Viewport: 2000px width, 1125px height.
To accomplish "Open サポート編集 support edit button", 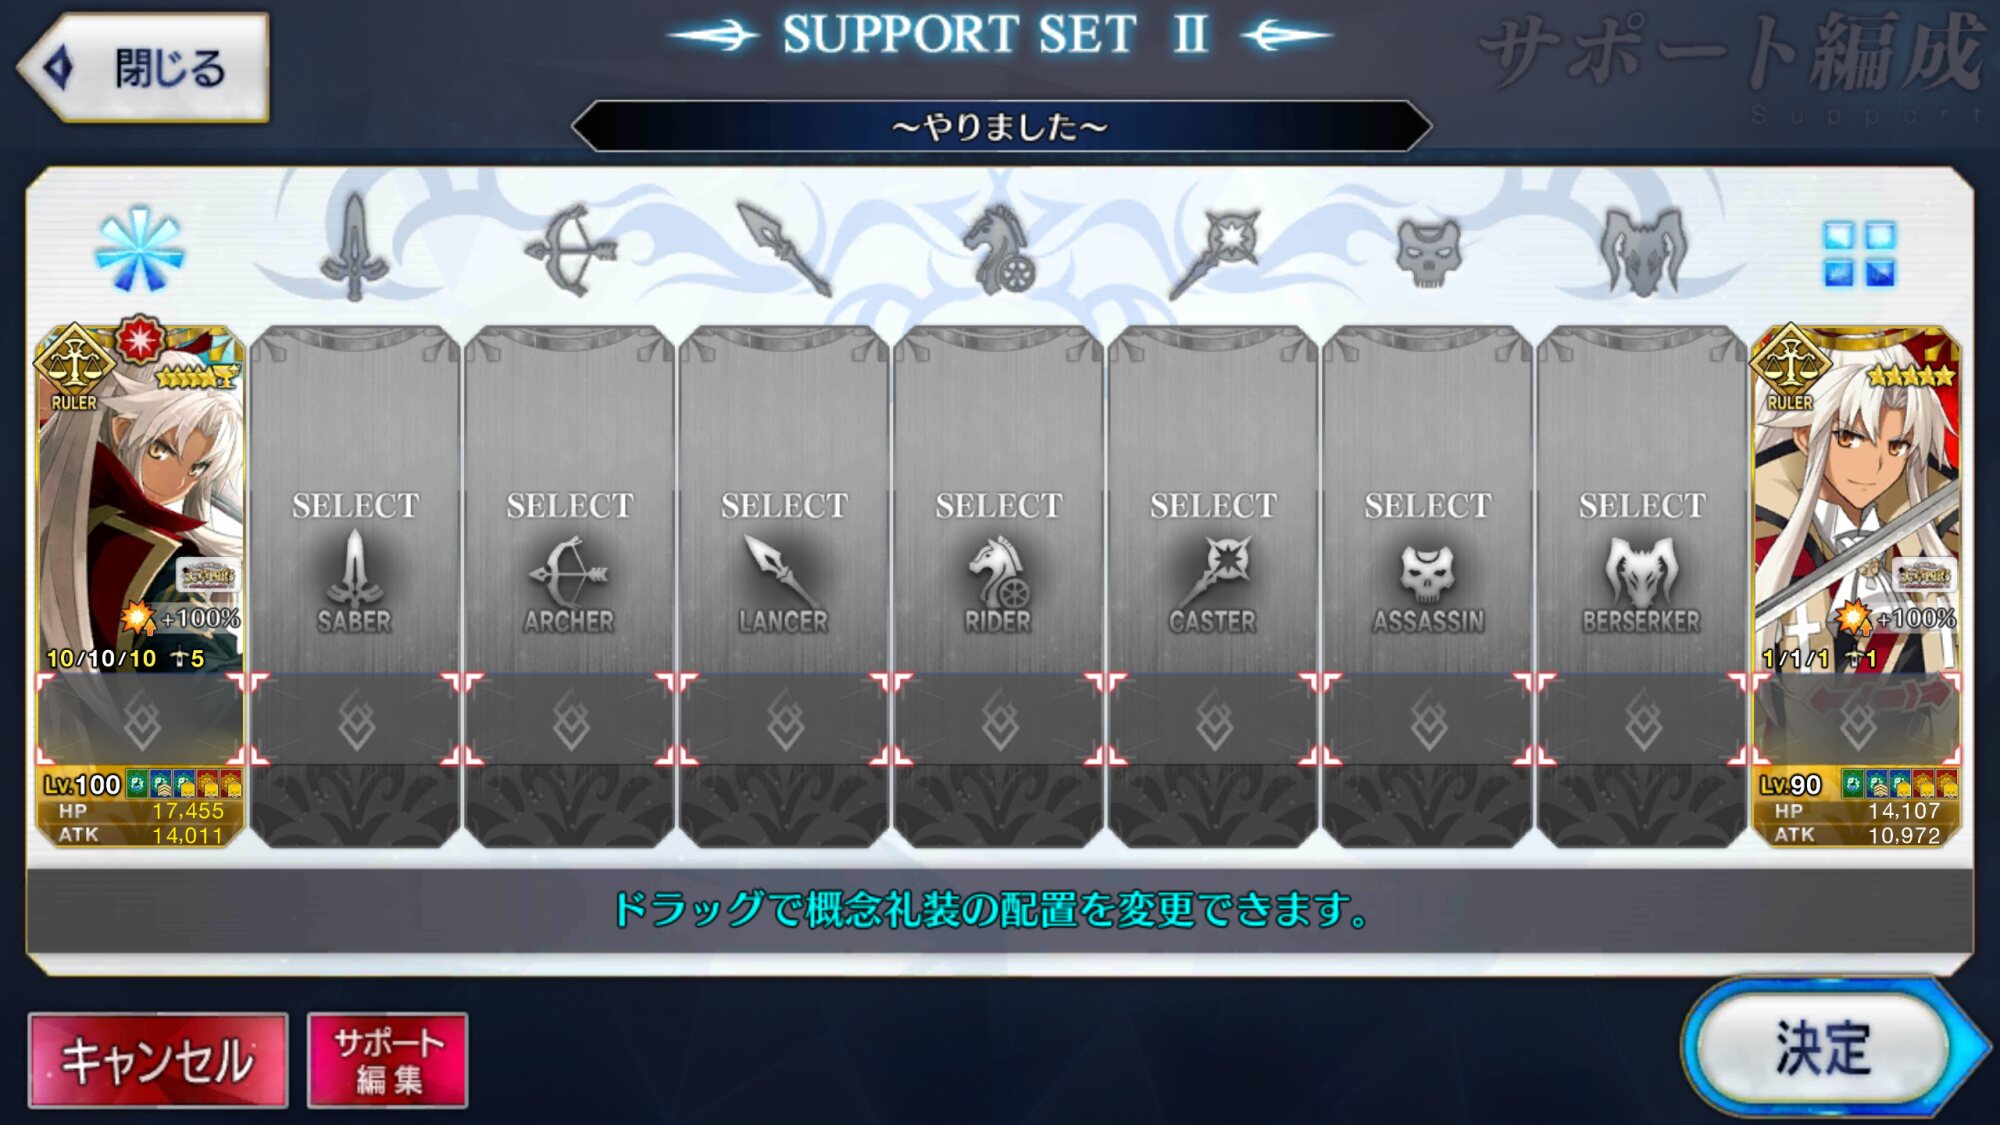I will (x=388, y=1060).
